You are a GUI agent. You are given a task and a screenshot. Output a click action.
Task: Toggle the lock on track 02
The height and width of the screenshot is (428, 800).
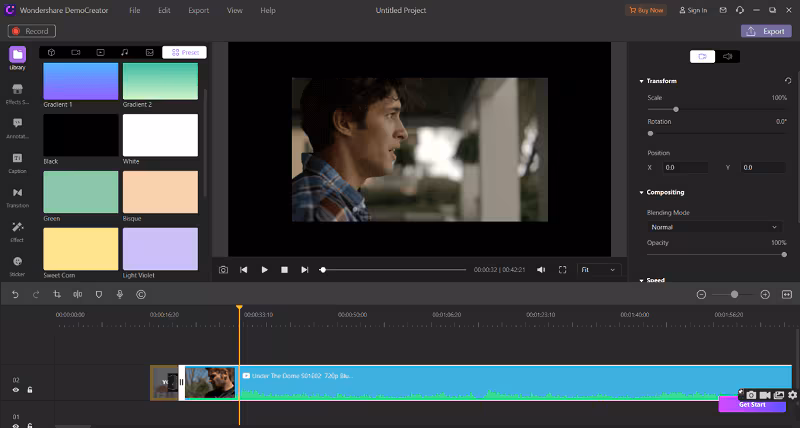click(30, 390)
